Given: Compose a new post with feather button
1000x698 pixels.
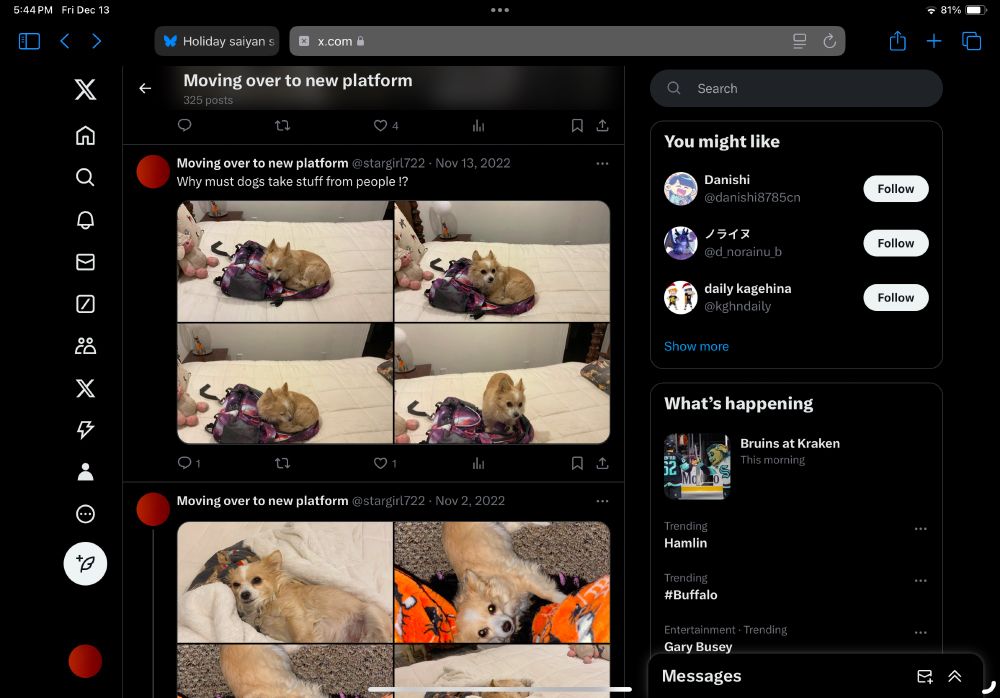Looking at the screenshot, I should (x=85, y=563).
